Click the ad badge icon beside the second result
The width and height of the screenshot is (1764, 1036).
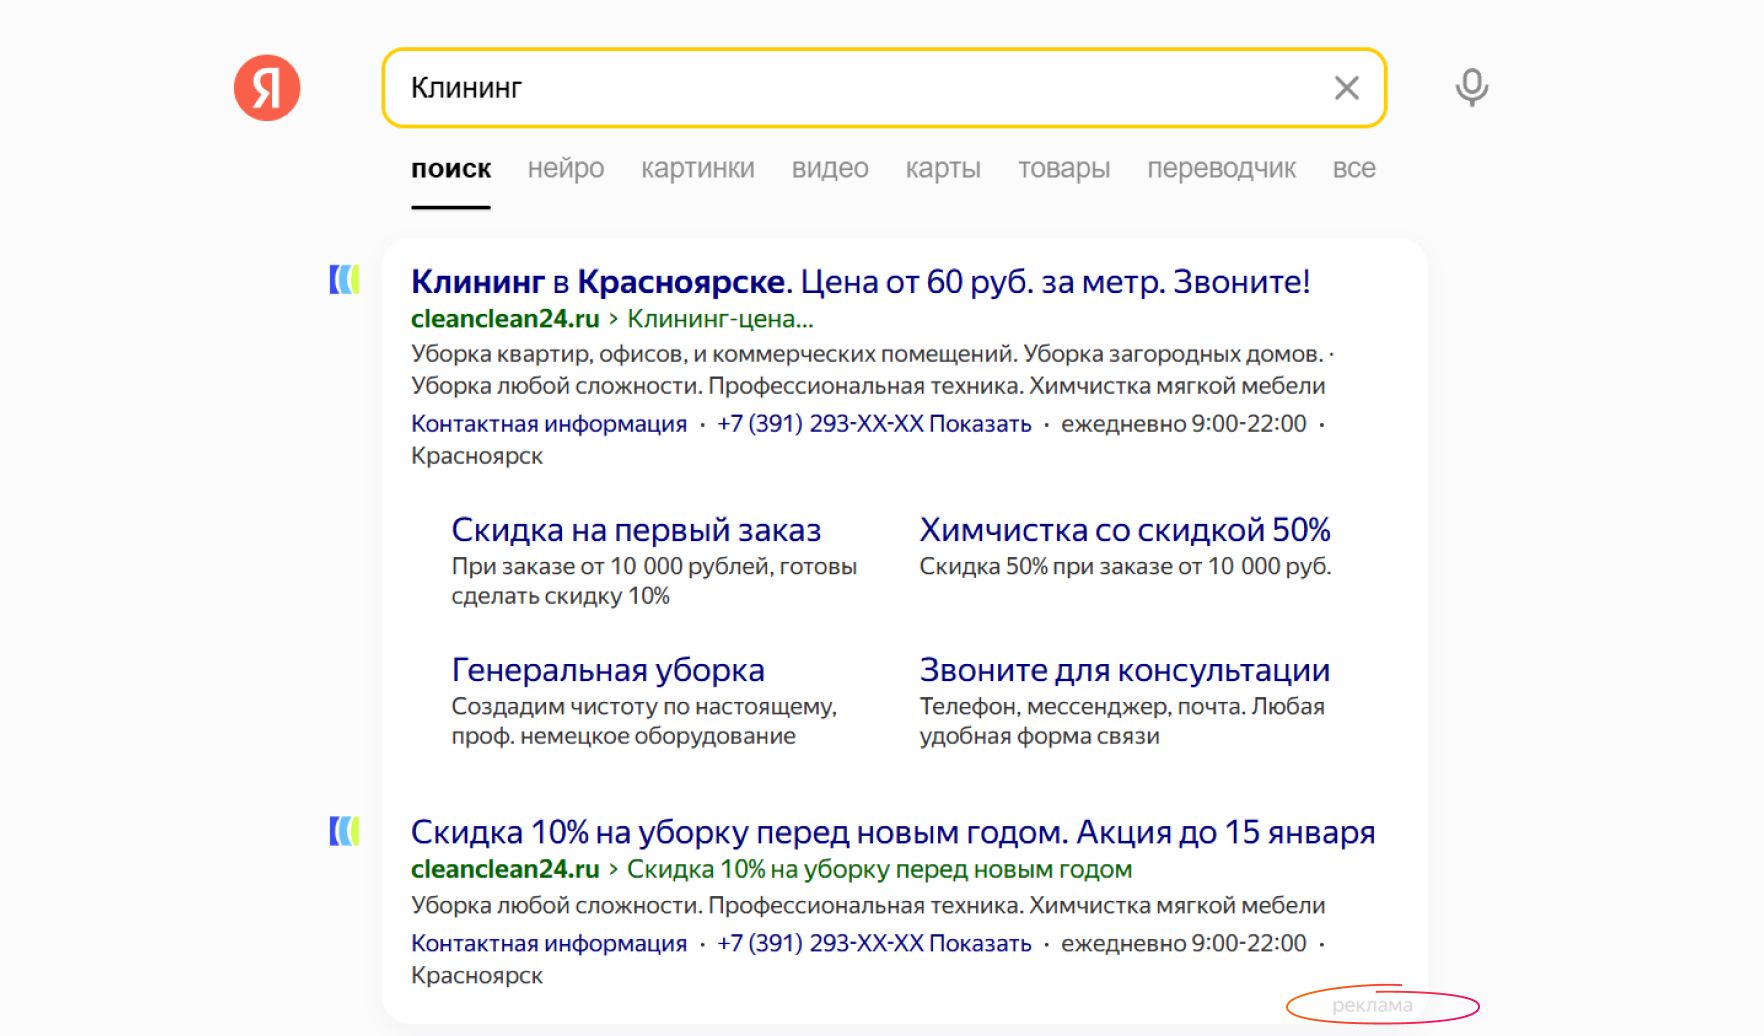[x=344, y=830]
